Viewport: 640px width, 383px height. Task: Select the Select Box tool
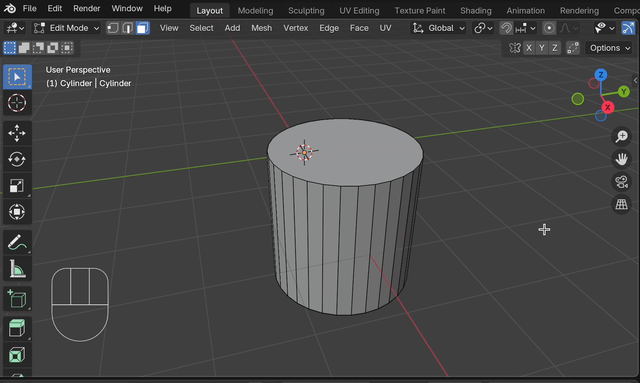point(17,77)
